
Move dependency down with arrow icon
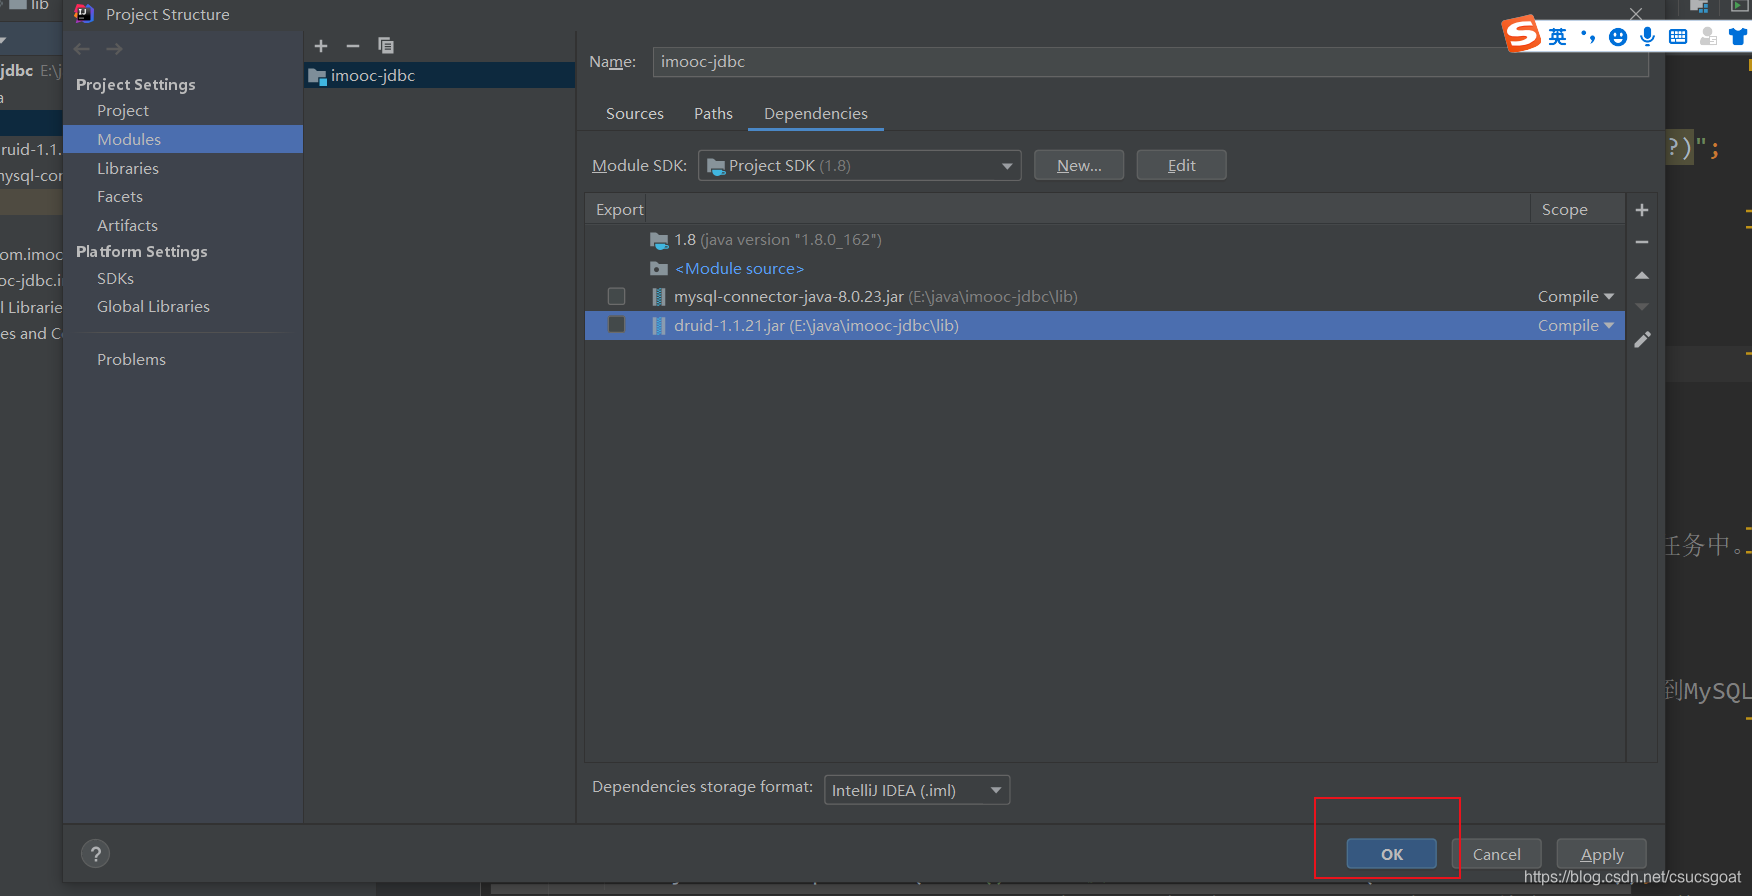1642,307
